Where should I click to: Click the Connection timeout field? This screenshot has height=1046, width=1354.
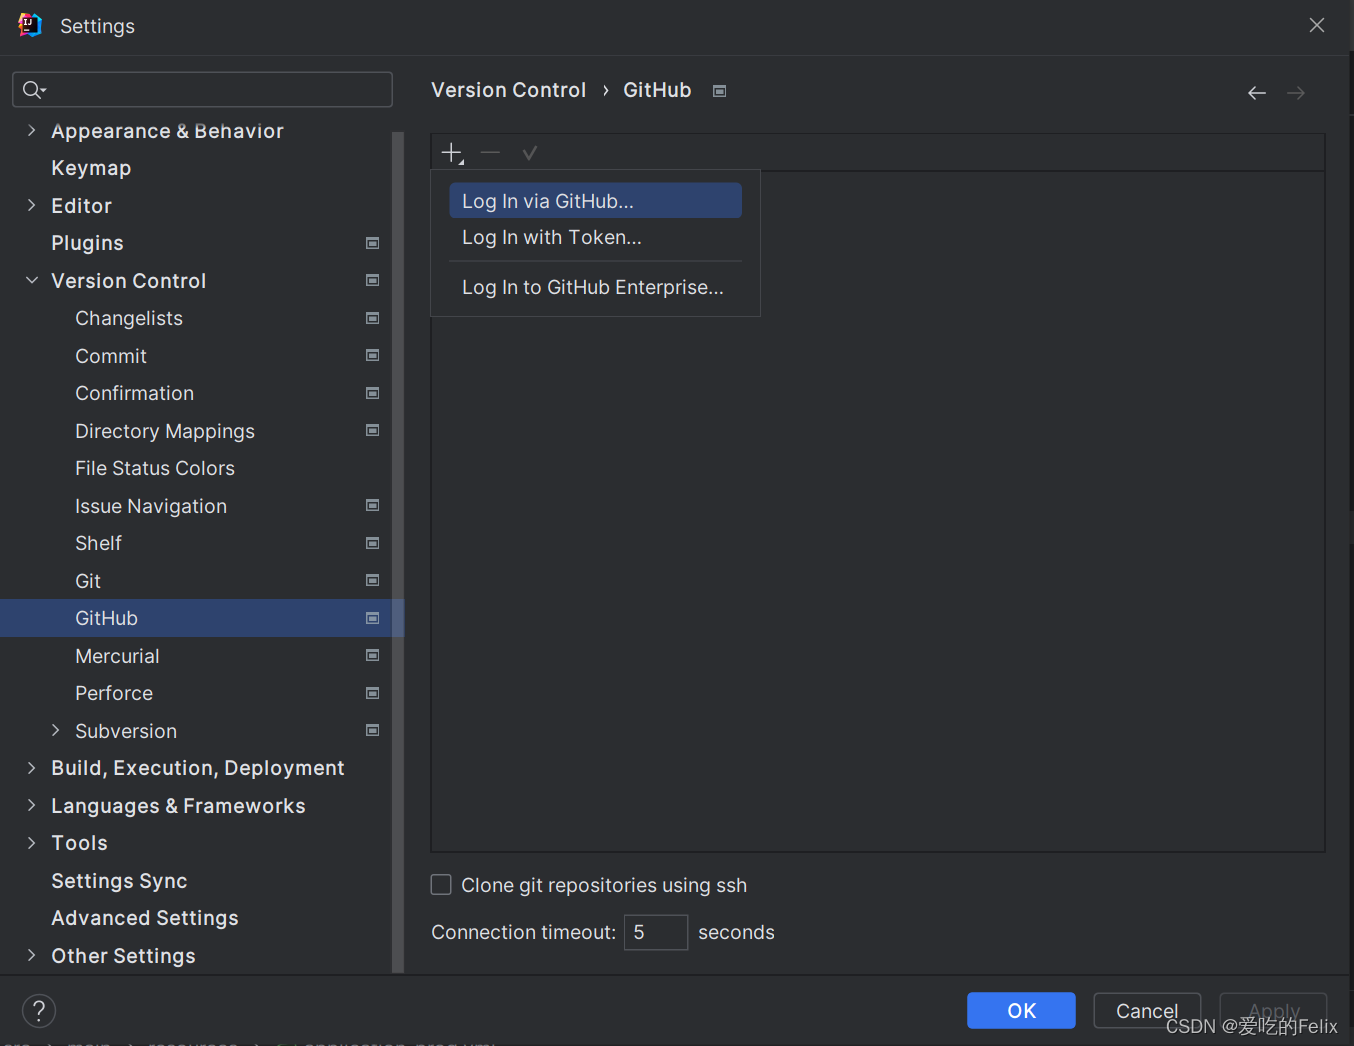point(656,932)
